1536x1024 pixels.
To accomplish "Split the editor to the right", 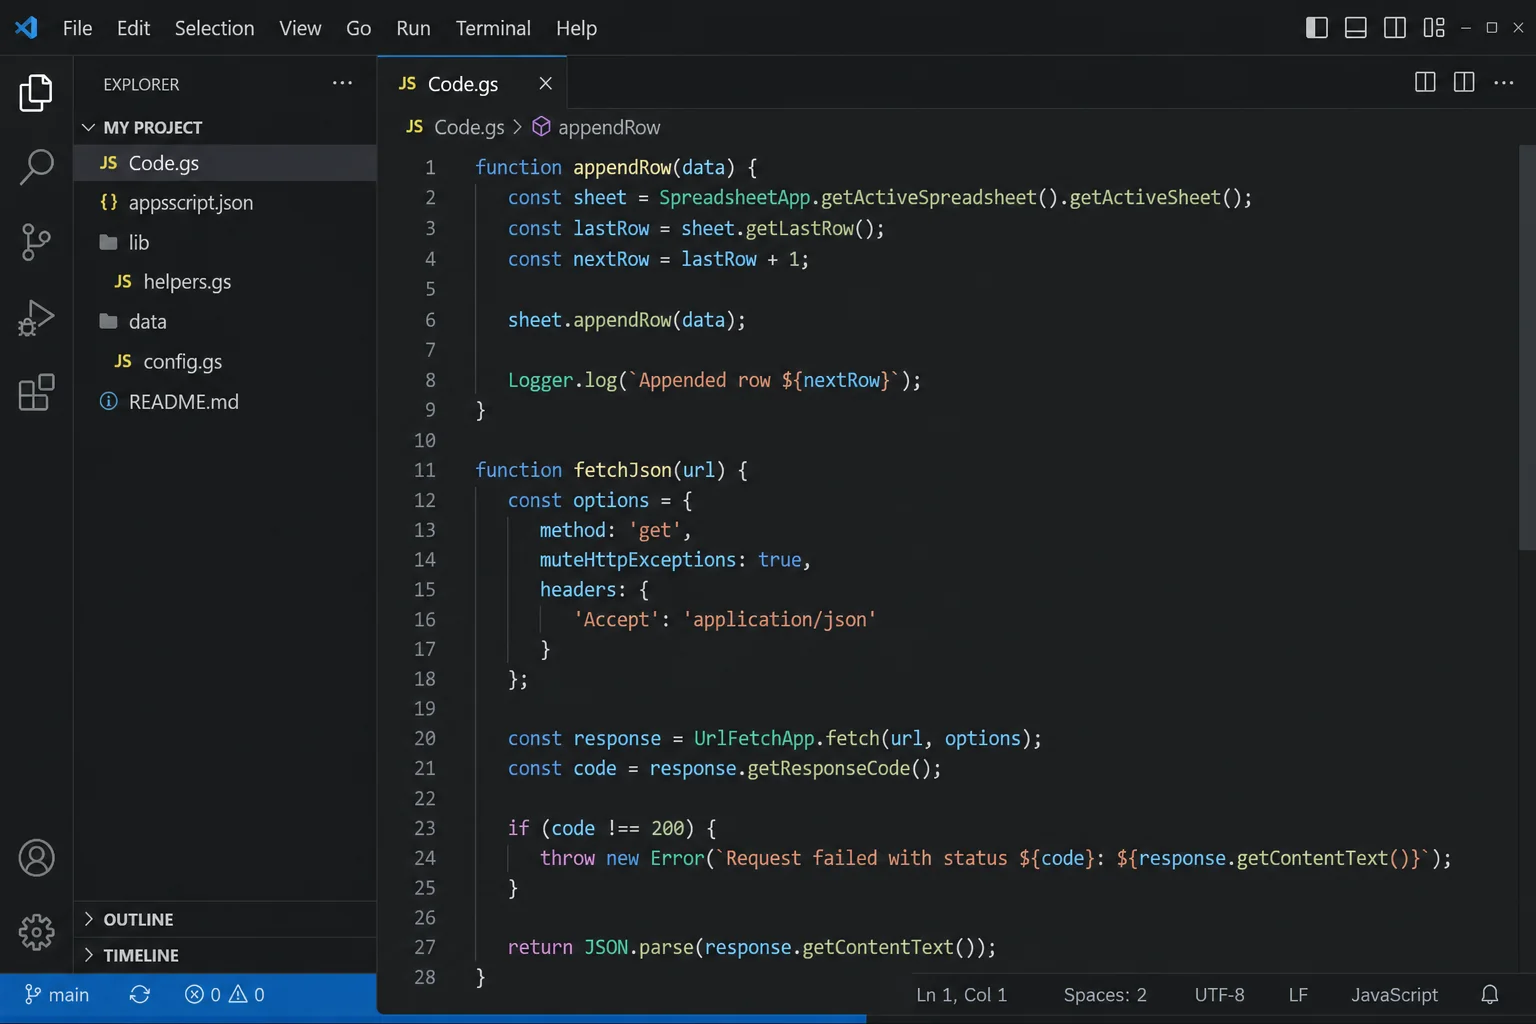I will coord(1464,83).
